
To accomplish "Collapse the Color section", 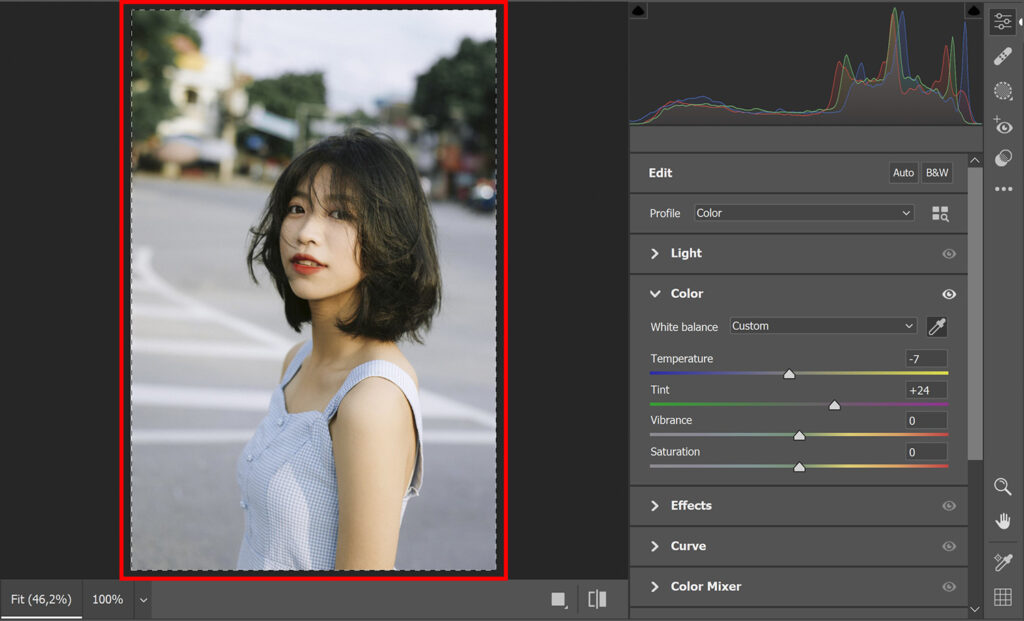I will (655, 294).
